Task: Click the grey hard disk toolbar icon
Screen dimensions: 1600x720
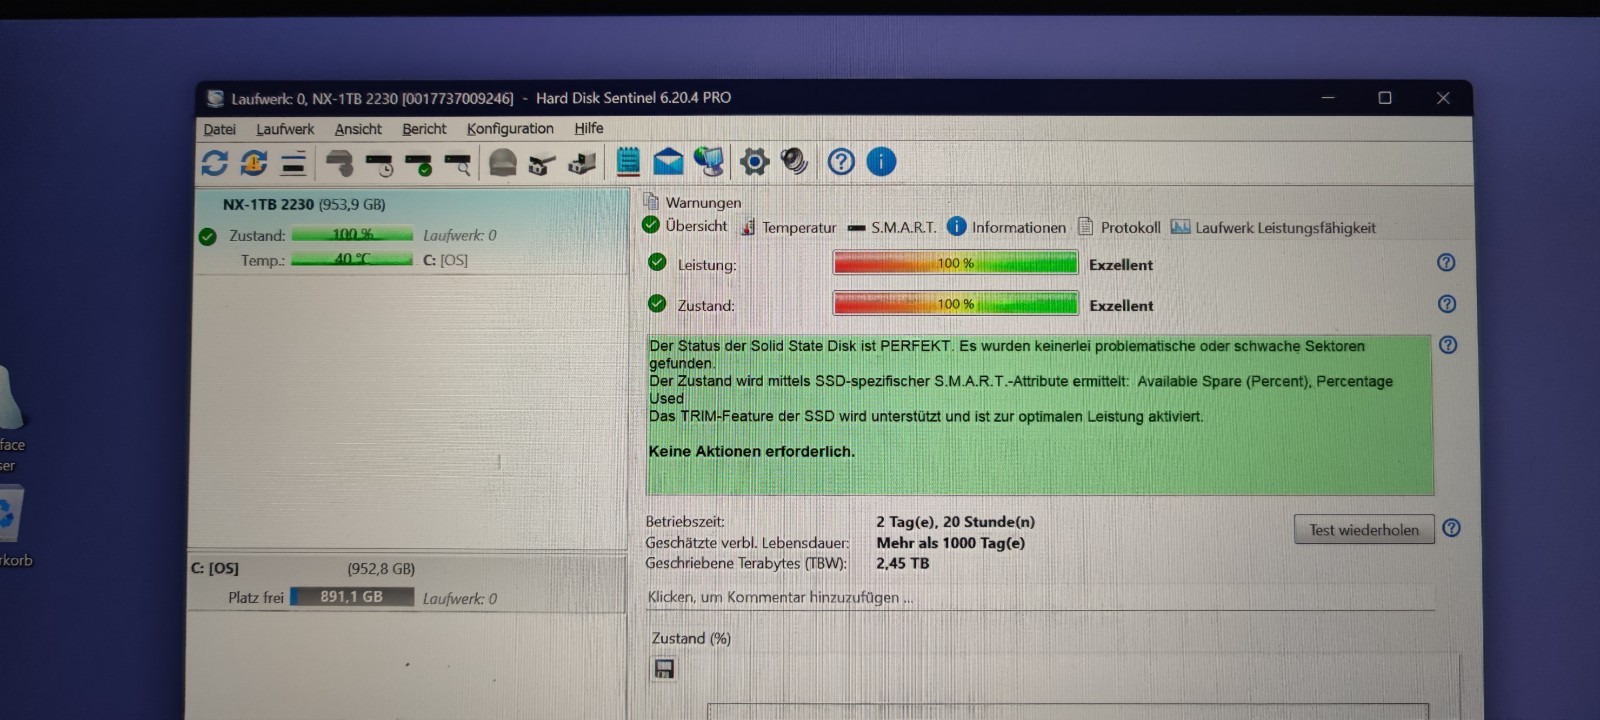Action: click(340, 162)
